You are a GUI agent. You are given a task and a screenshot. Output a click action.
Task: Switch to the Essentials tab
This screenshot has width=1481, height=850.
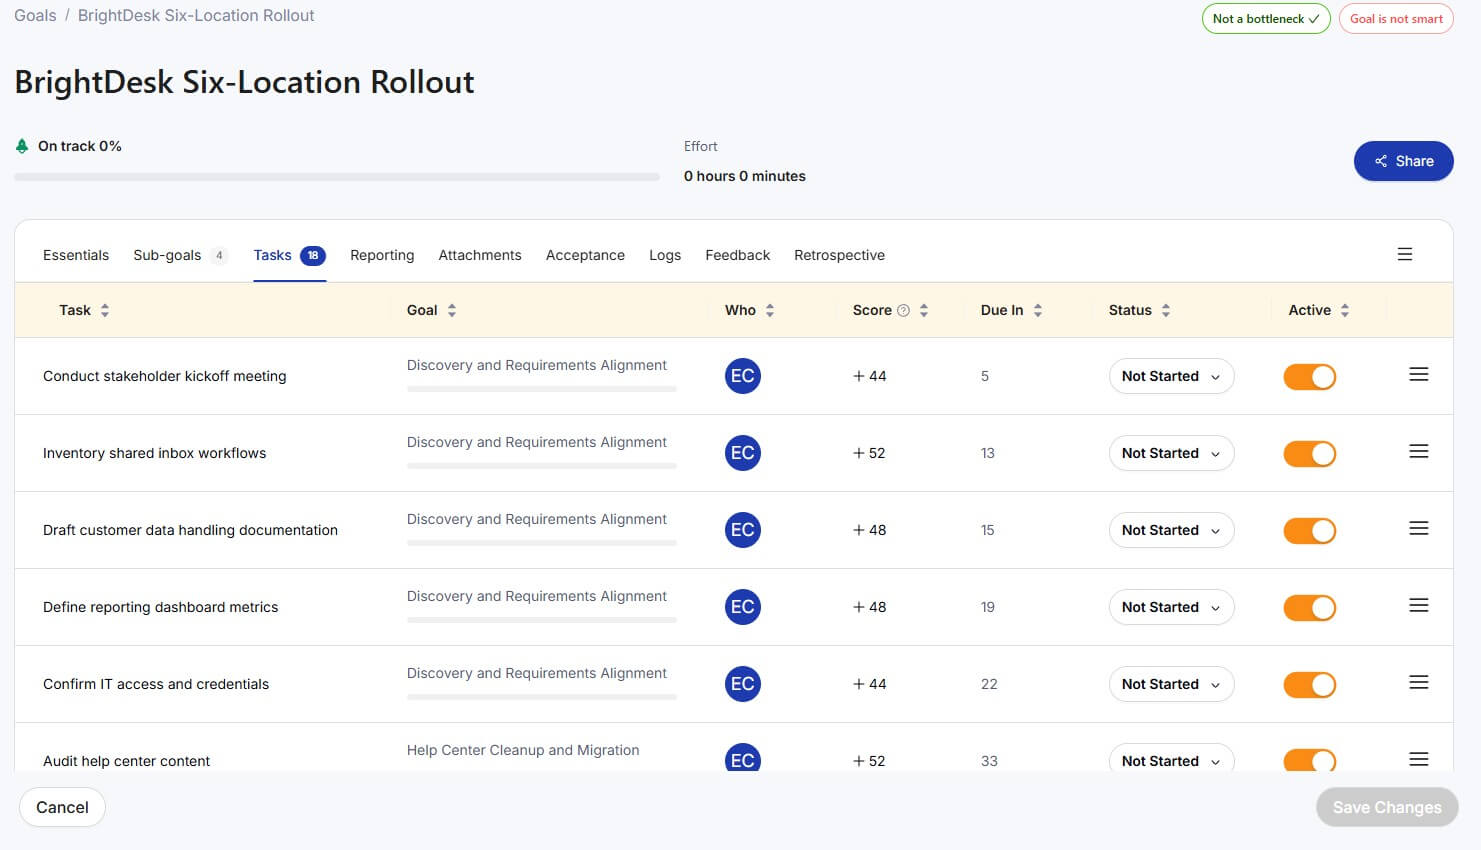click(76, 255)
